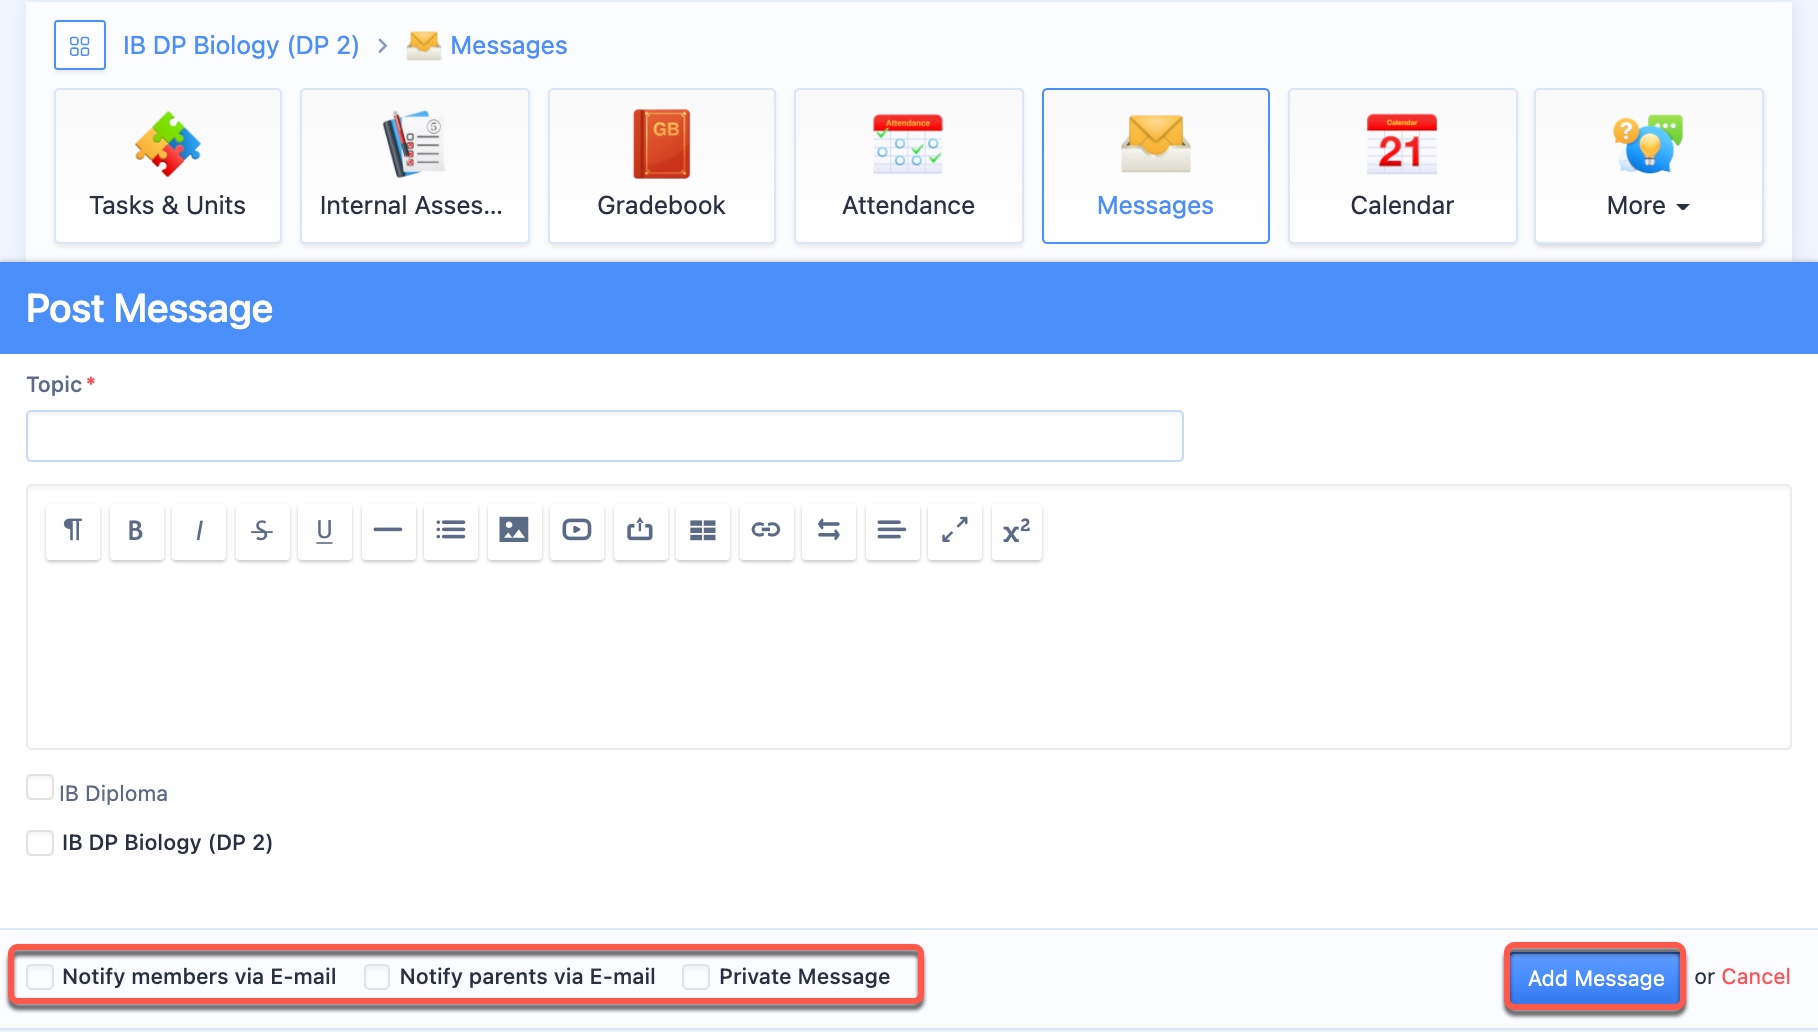Select the strikethrough formatting icon
The image size is (1818, 1032).
pyautogui.click(x=262, y=532)
